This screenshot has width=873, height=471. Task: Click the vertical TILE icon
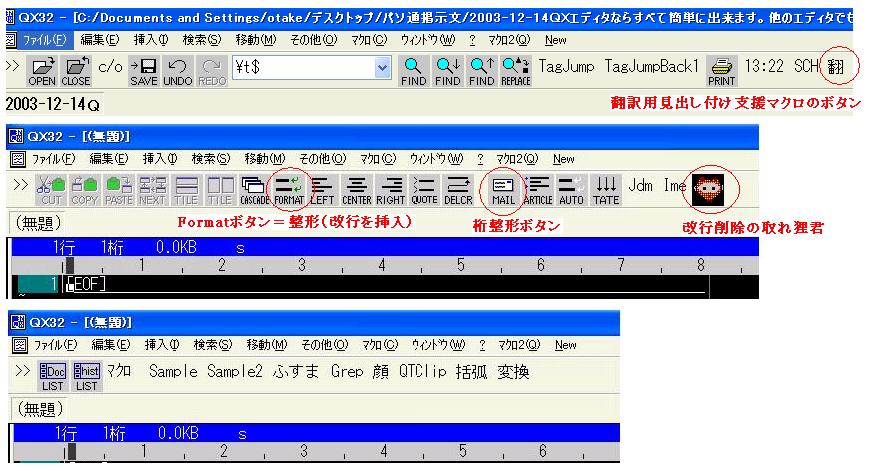tap(220, 190)
